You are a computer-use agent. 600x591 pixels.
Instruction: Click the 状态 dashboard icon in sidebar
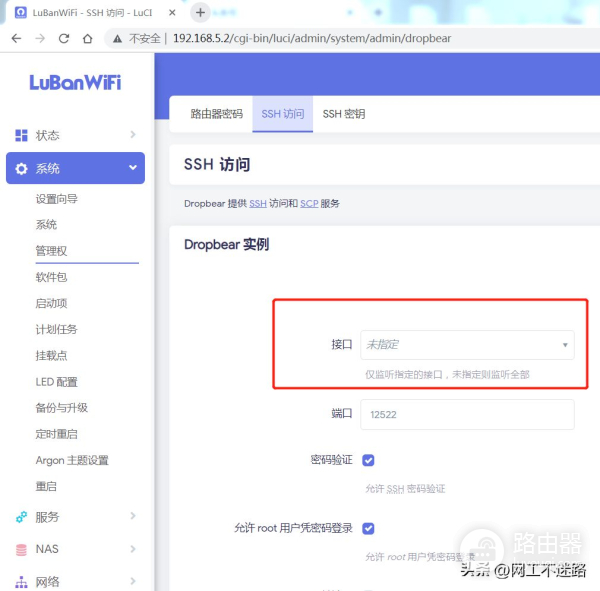pos(21,135)
